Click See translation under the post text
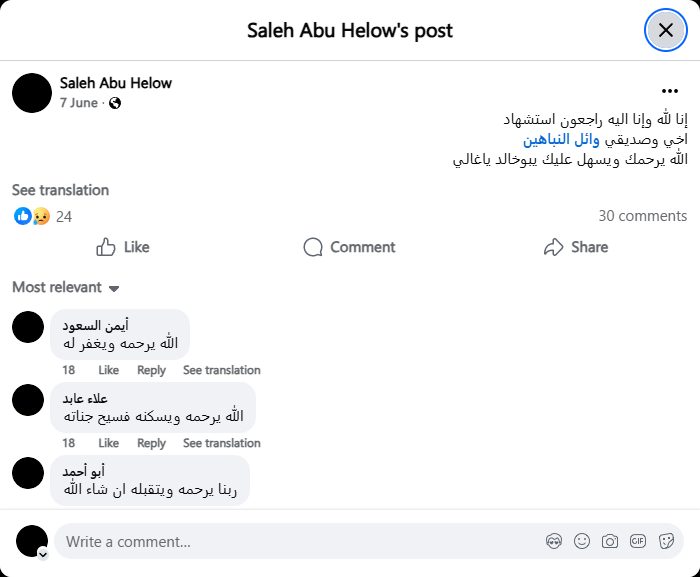 point(60,190)
